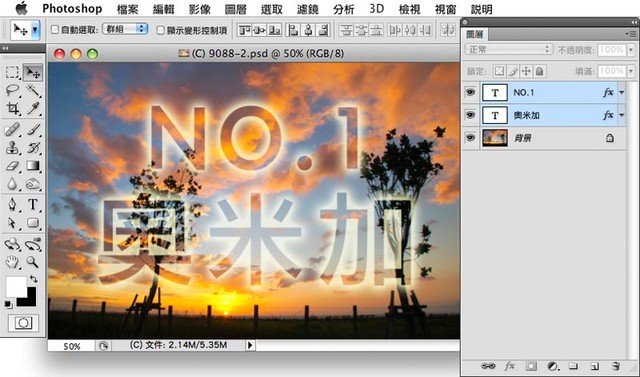Select the Pen tool
Image resolution: width=640 pixels, height=377 pixels.
12,204
